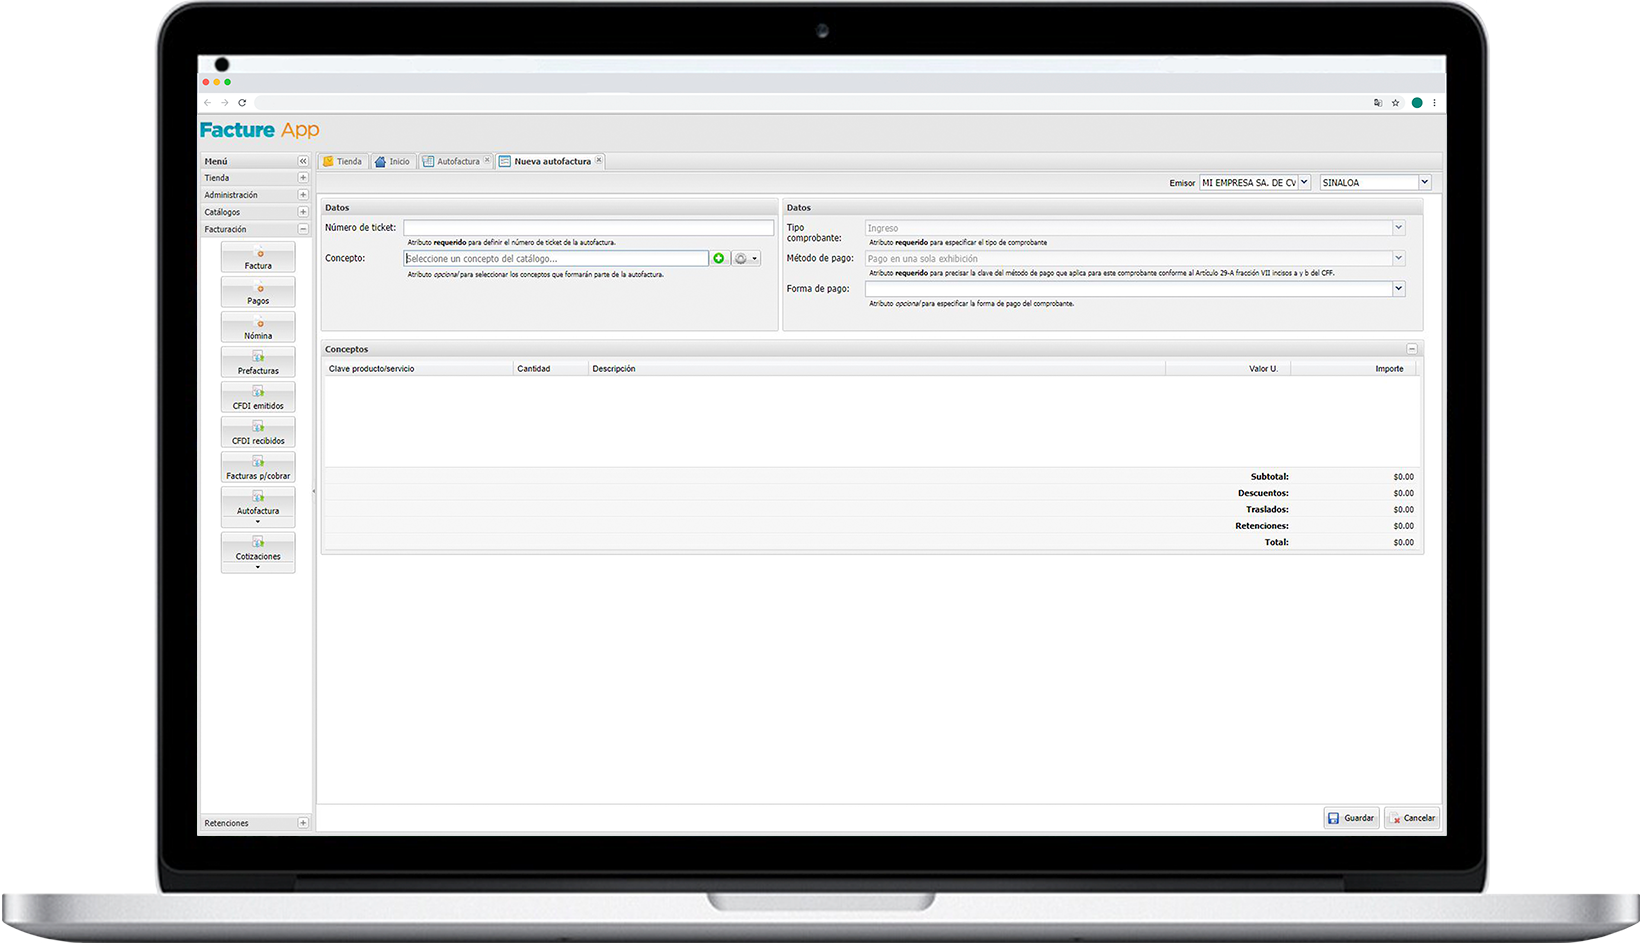Click the Cancelar button
The height and width of the screenshot is (943, 1642).
coord(1412,818)
